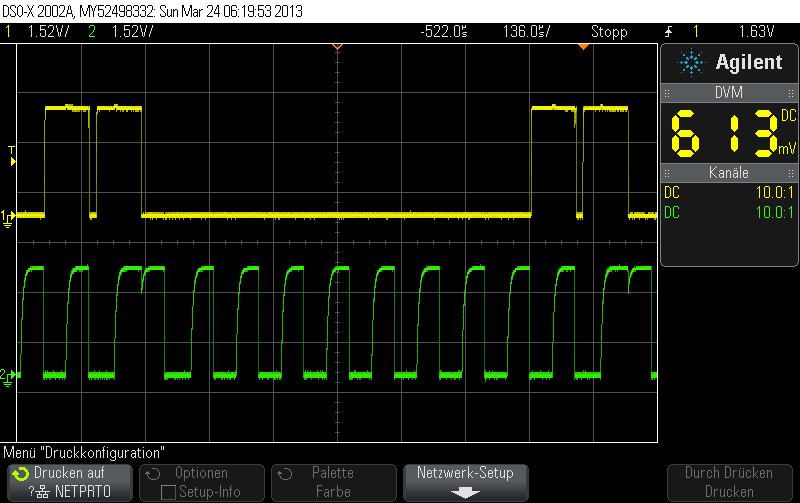
Task: Open the Palette Farbe softkey
Action: [x=334, y=483]
